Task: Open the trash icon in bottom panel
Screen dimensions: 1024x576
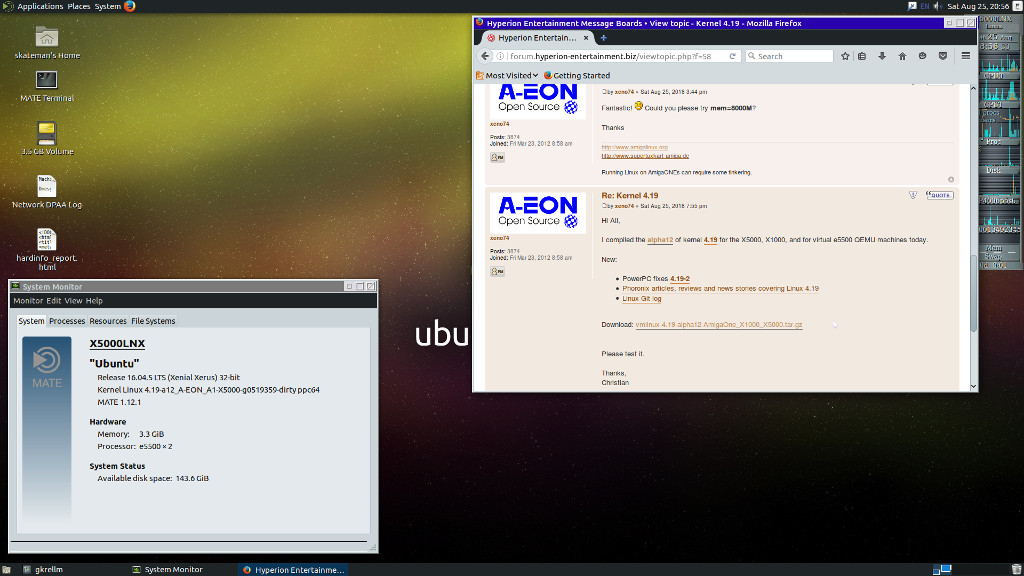Action: [x=1016, y=569]
